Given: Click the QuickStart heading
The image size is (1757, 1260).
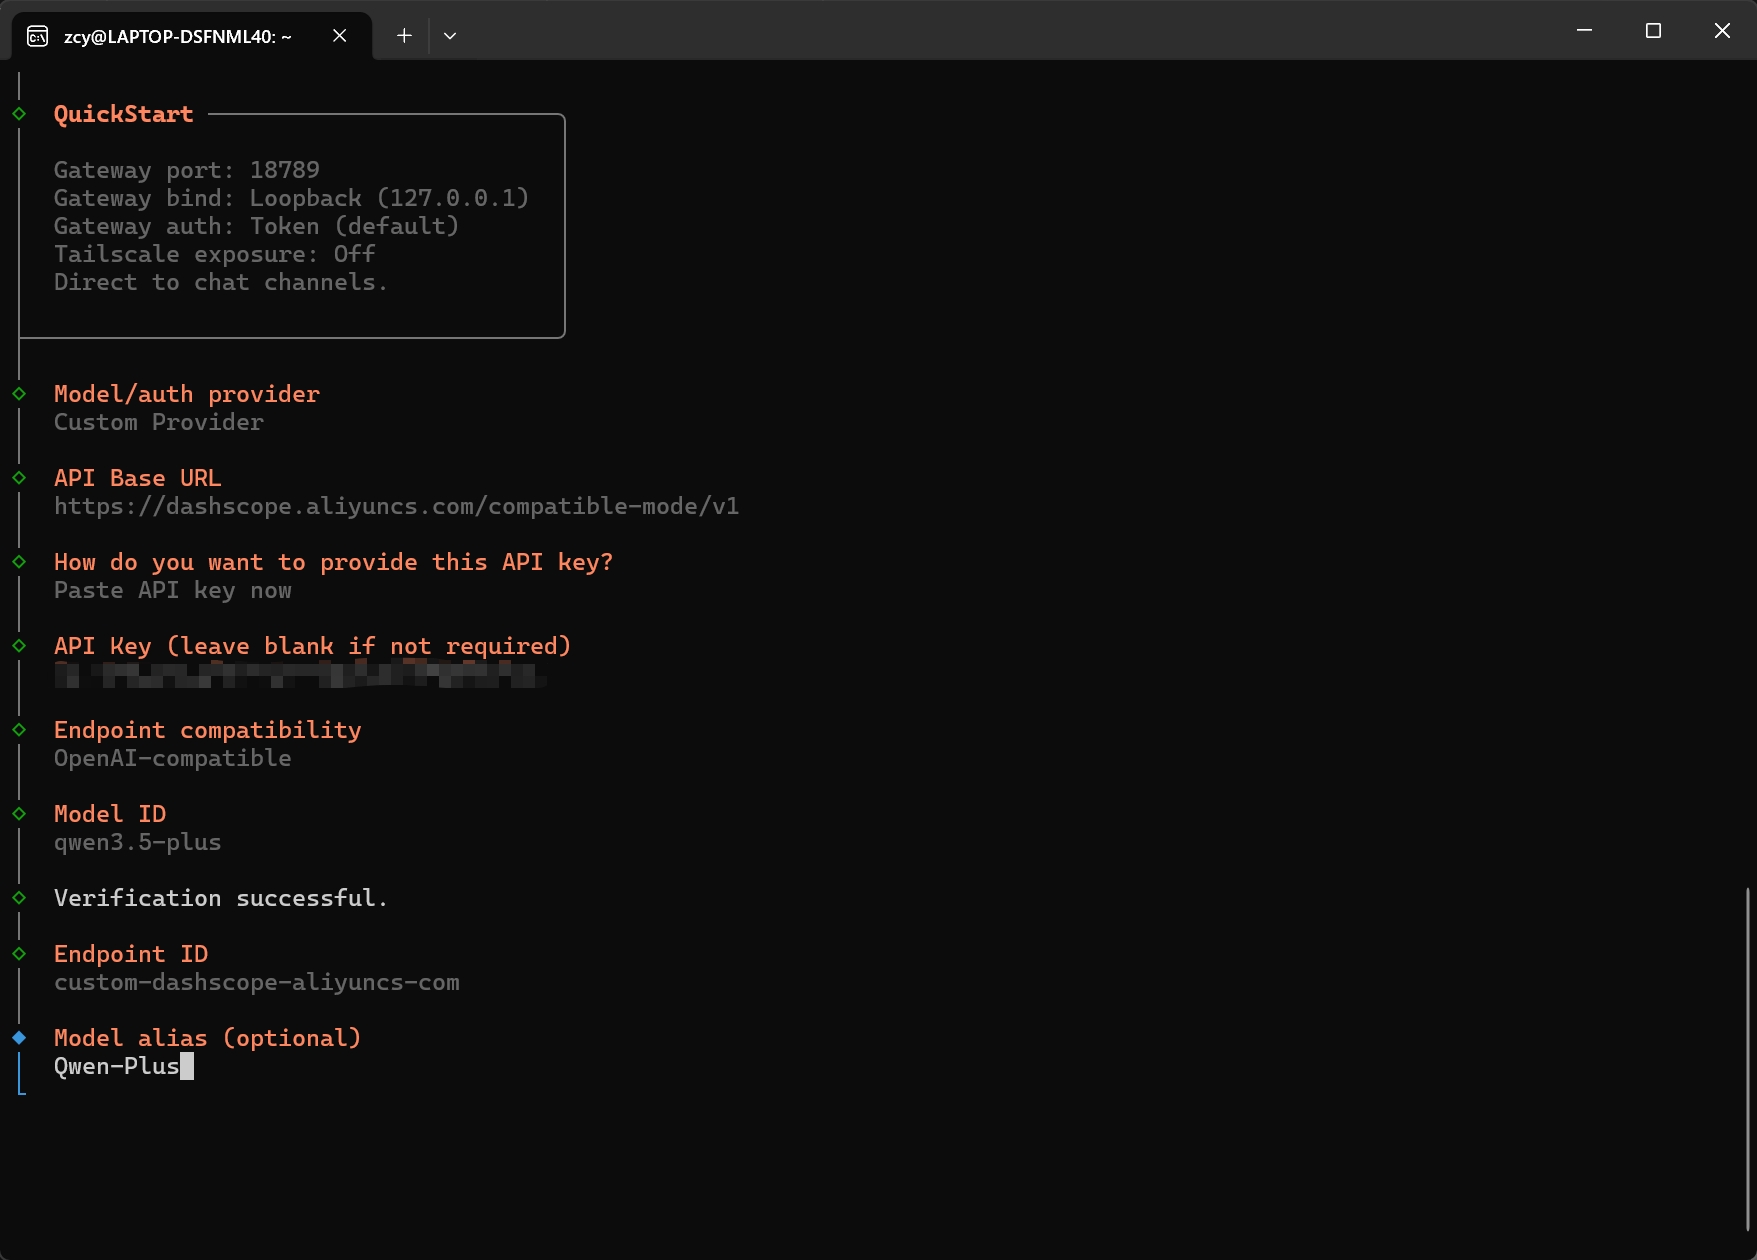Looking at the screenshot, I should pyautogui.click(x=123, y=114).
